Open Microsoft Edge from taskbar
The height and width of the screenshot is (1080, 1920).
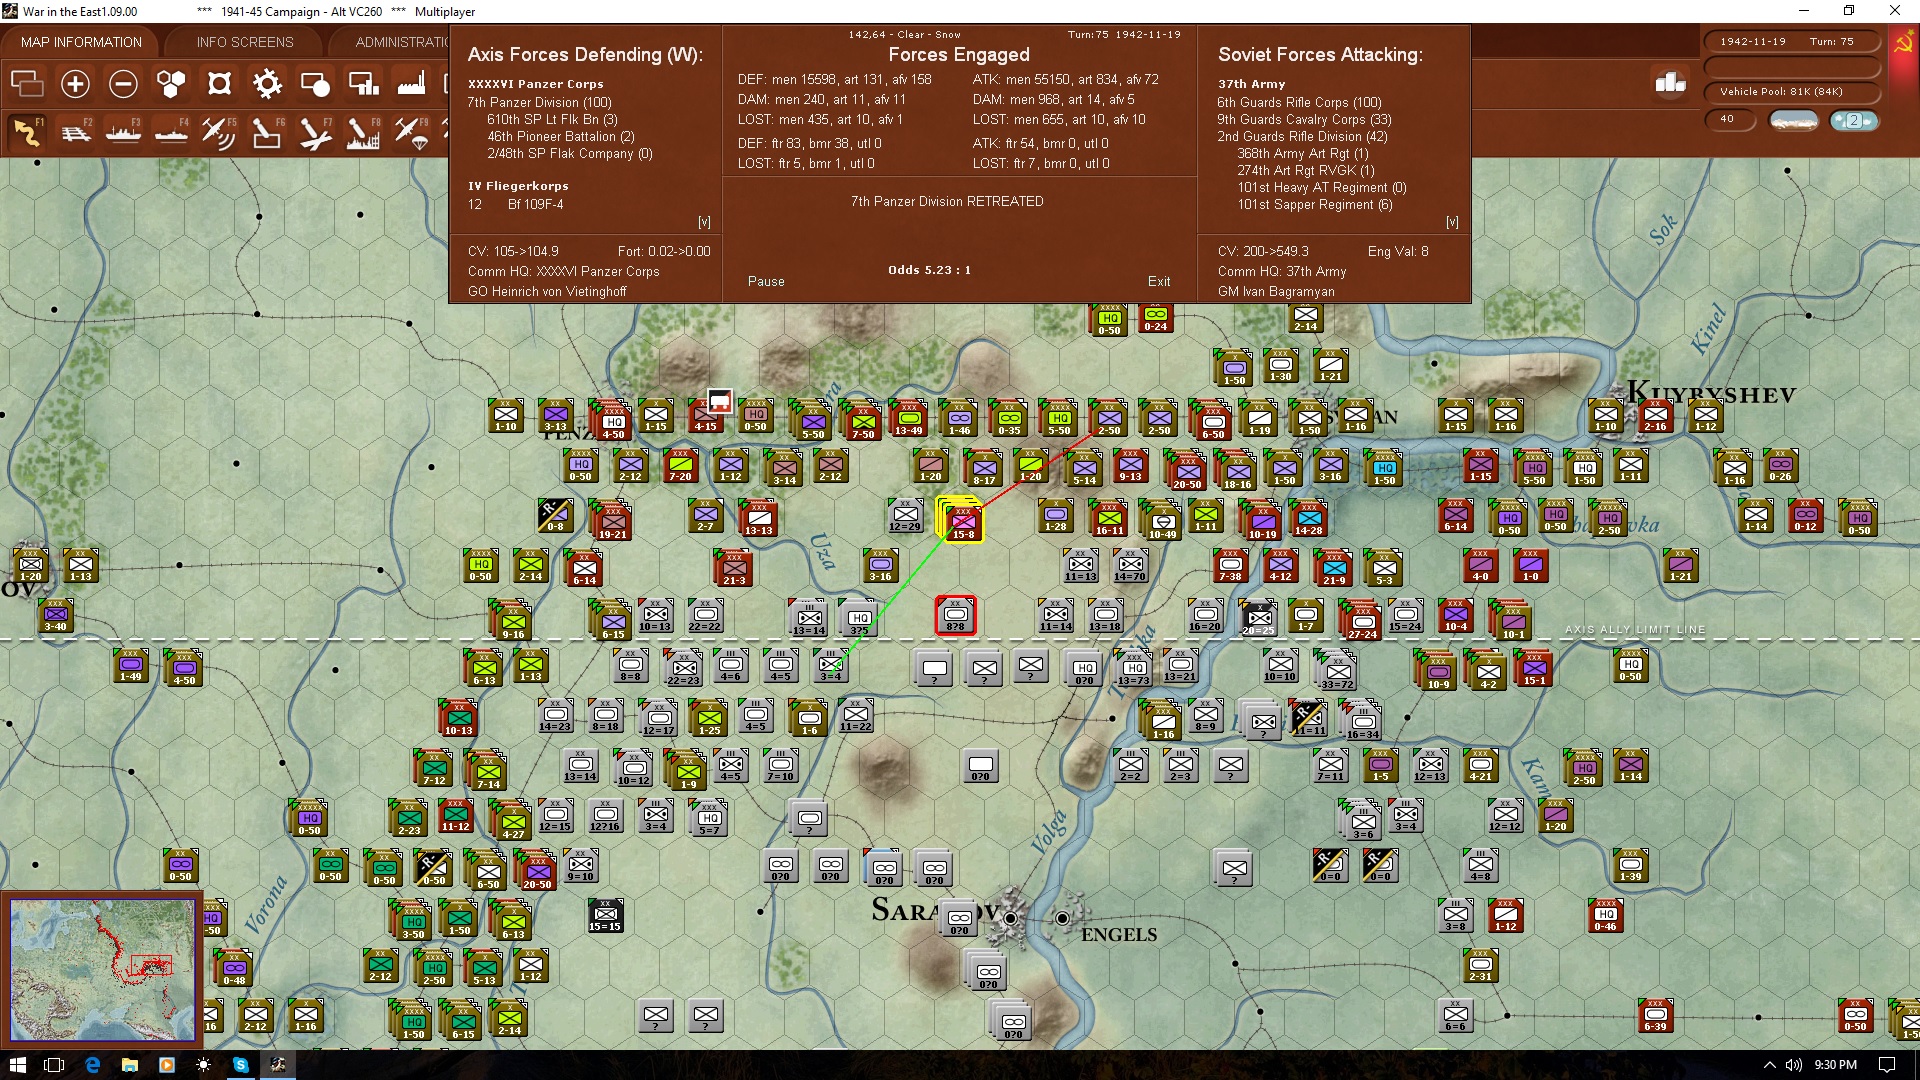pyautogui.click(x=92, y=1065)
